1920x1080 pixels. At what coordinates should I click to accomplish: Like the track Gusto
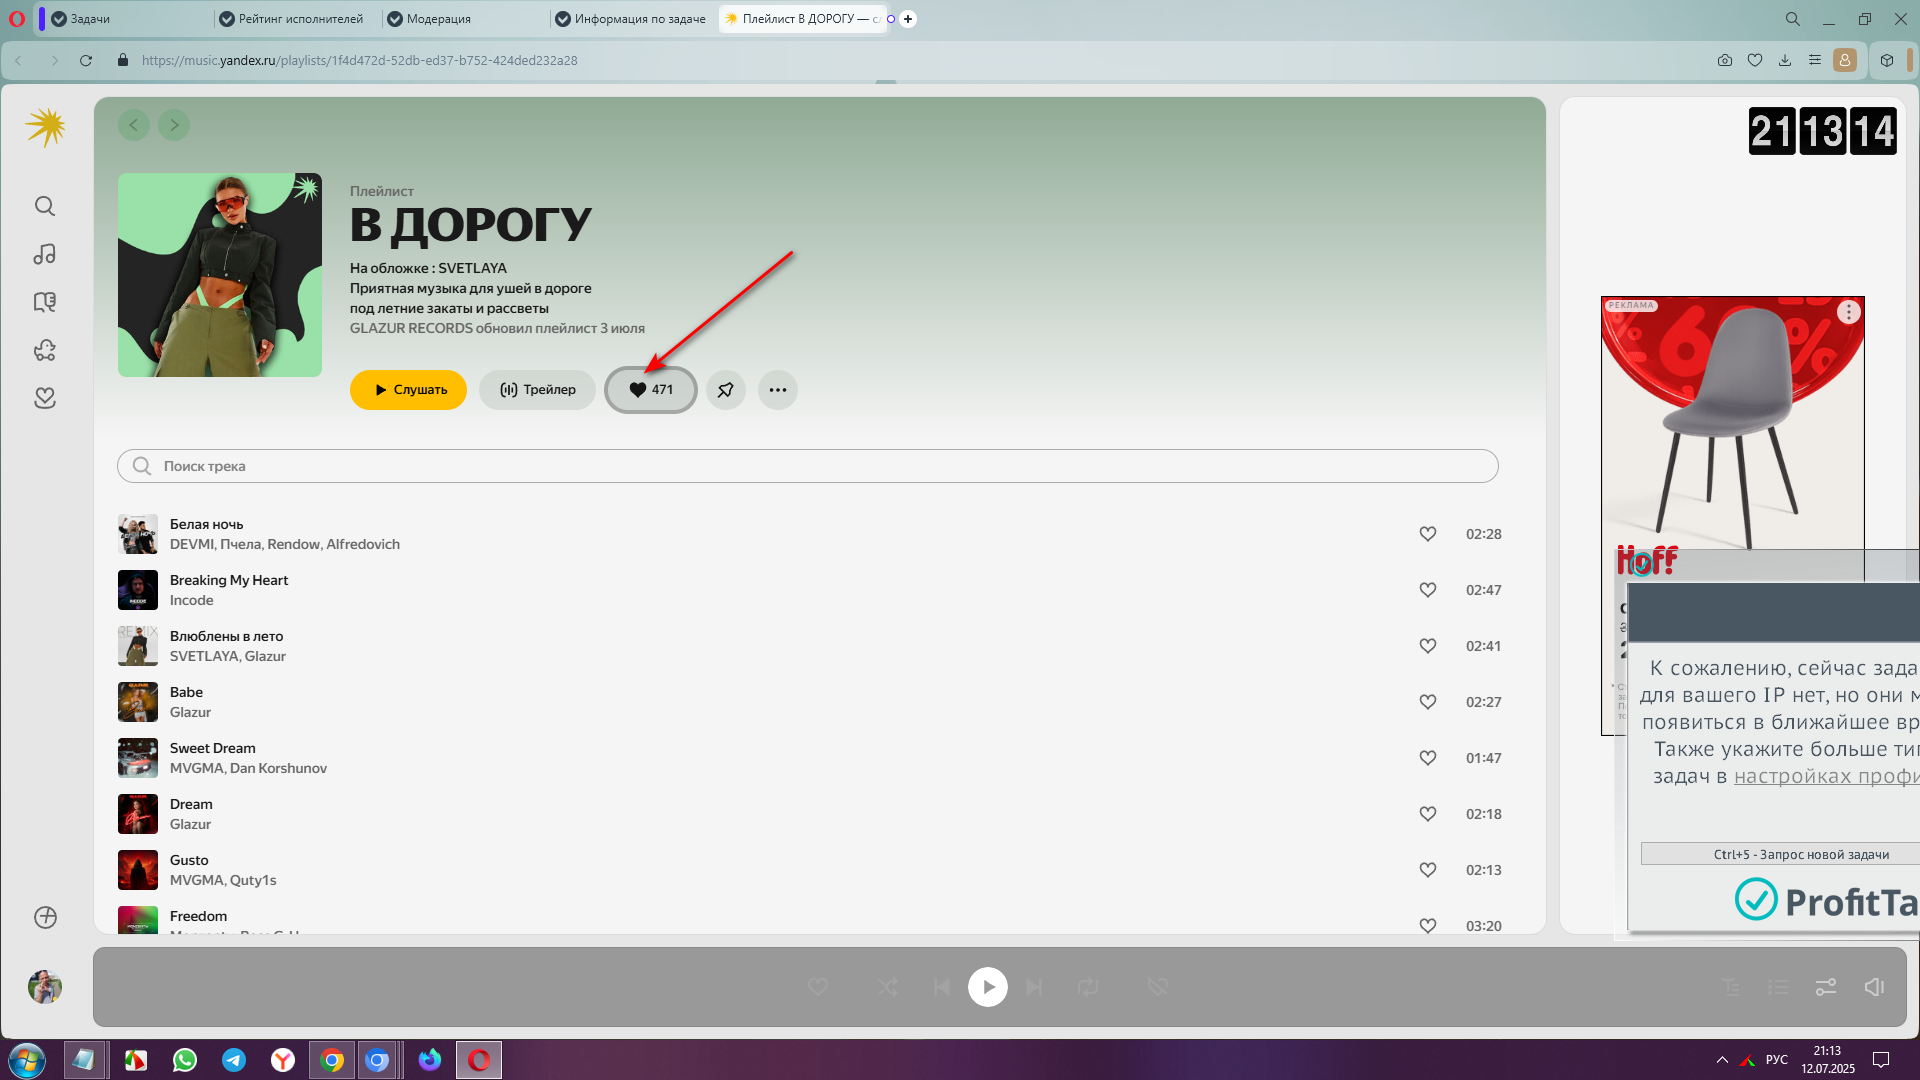tap(1428, 870)
